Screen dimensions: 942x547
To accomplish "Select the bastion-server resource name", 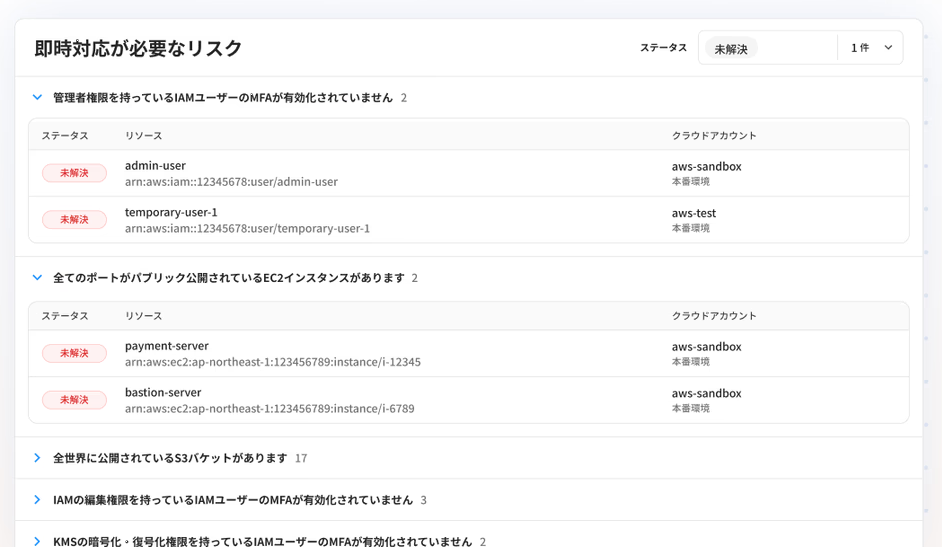I will (x=163, y=392).
